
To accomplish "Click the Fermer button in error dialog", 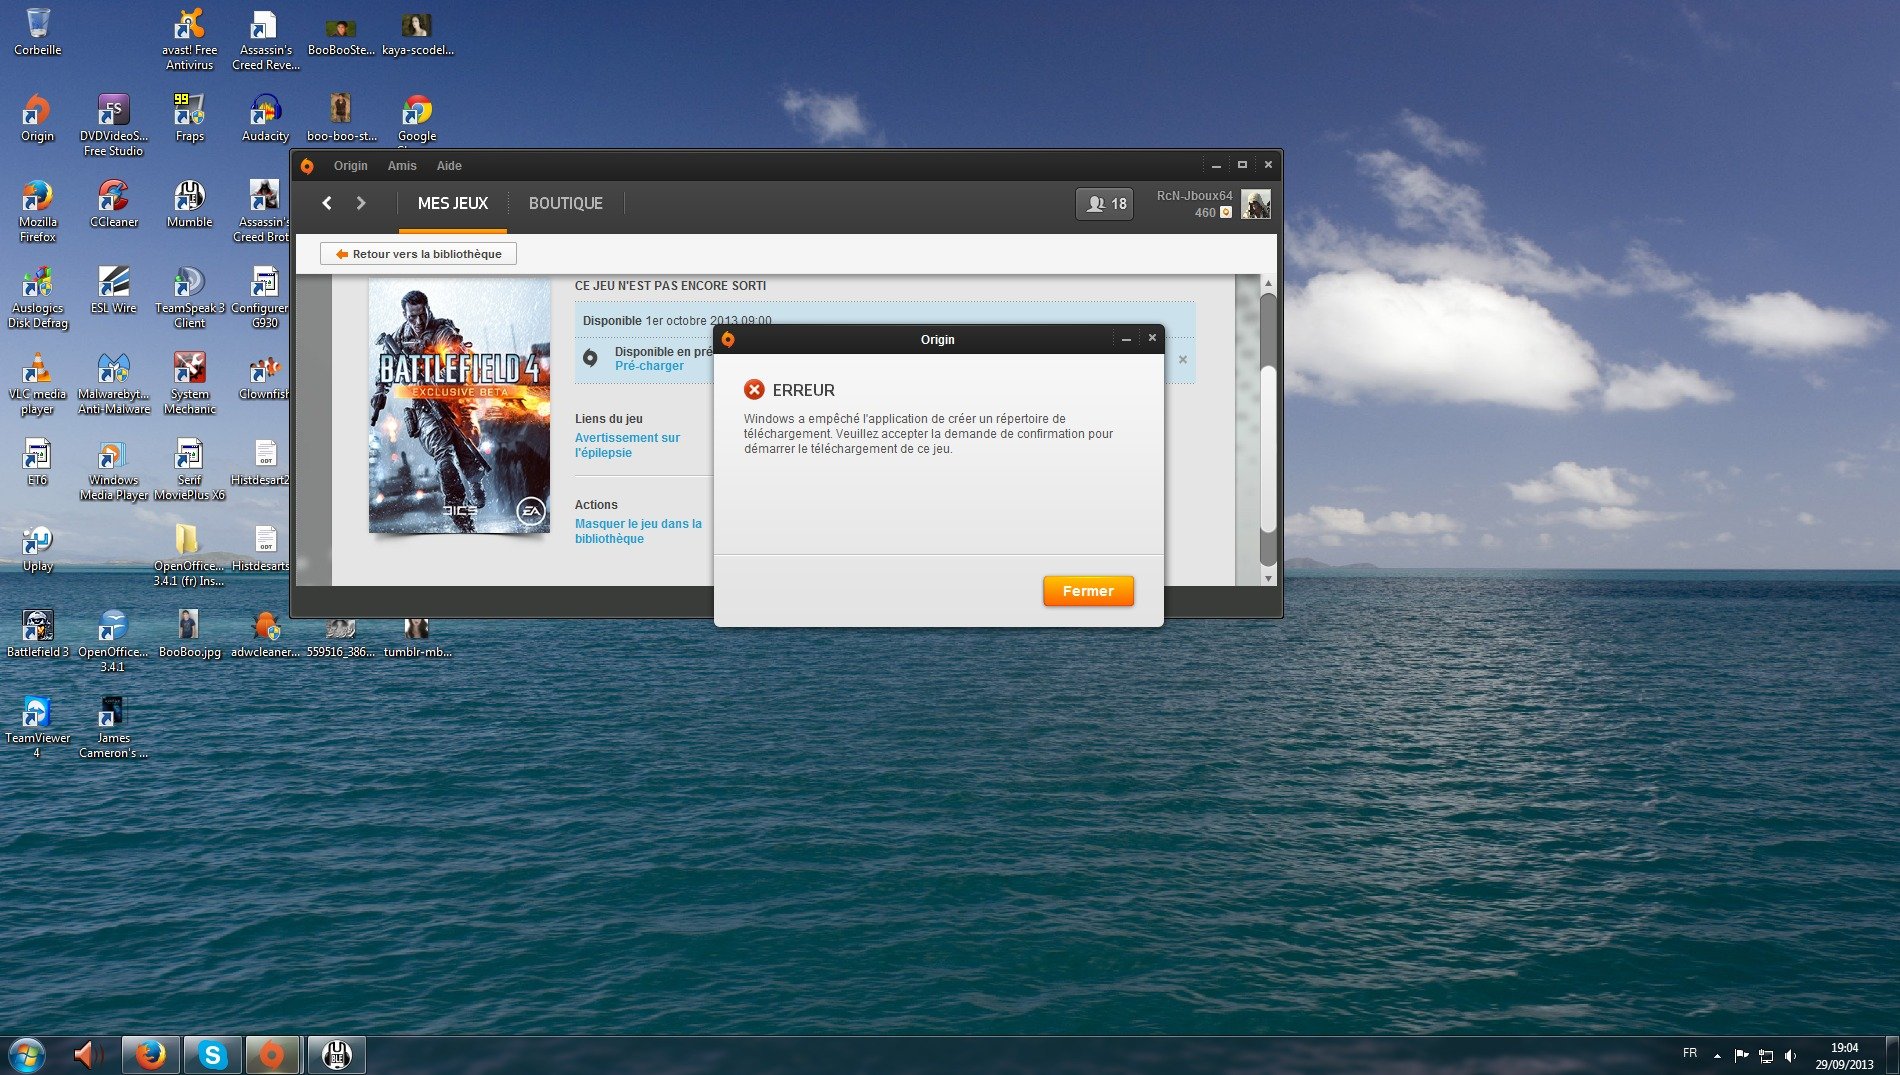I will click(x=1088, y=591).
